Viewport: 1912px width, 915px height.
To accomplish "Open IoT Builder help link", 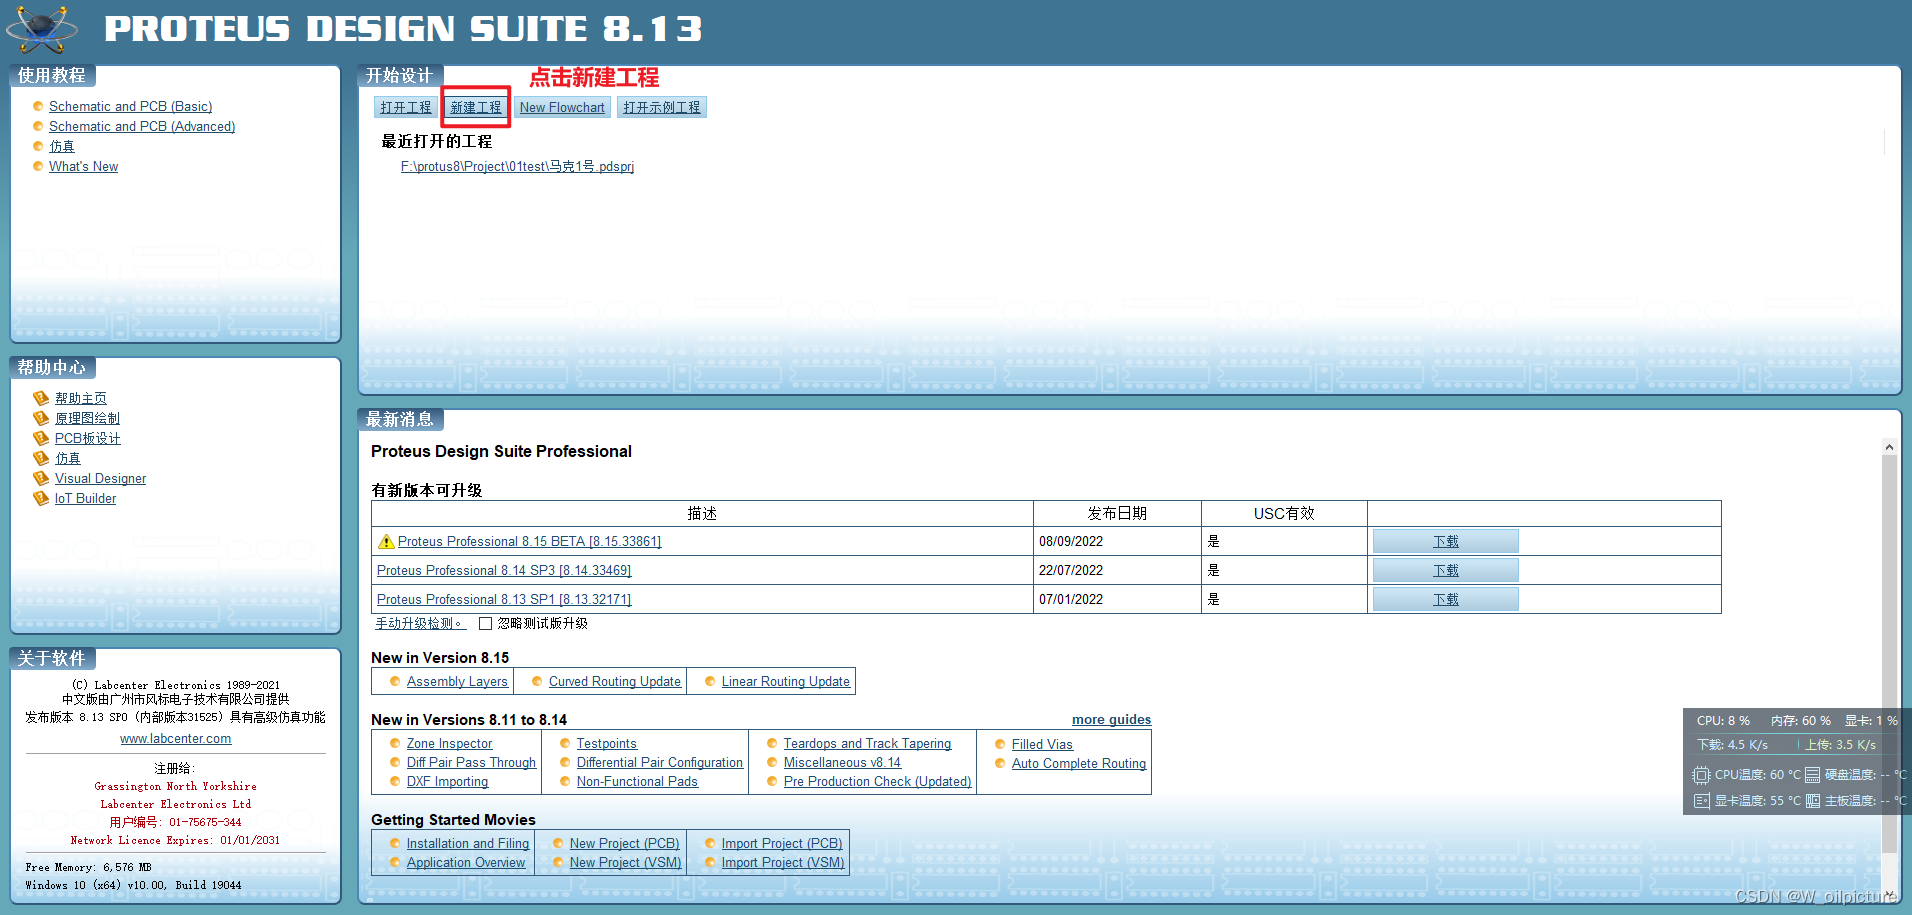I will coord(85,498).
